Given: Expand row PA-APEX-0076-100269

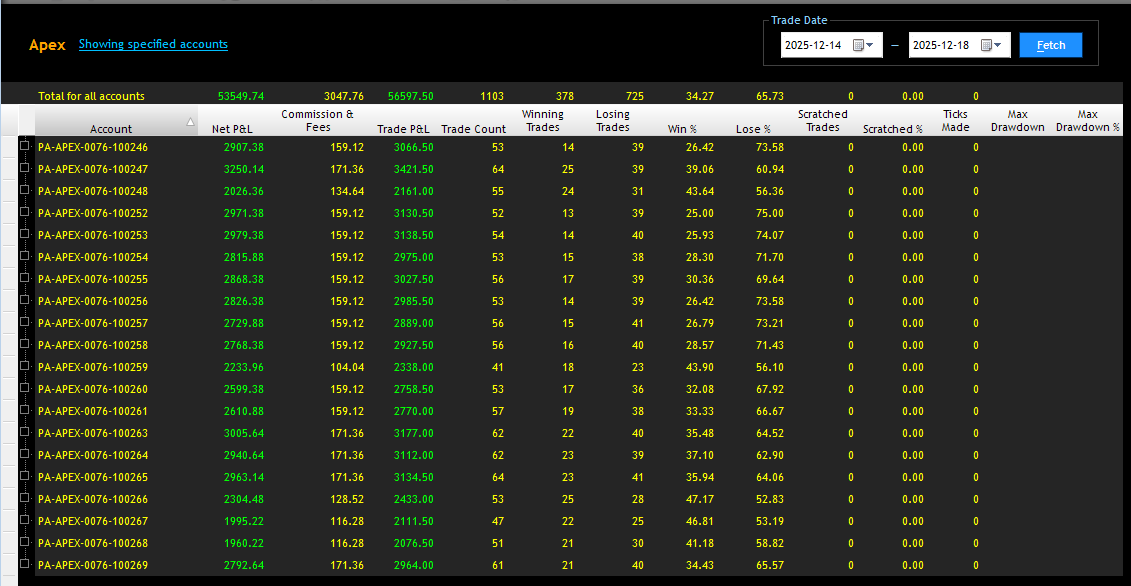Looking at the screenshot, I should point(25,564).
